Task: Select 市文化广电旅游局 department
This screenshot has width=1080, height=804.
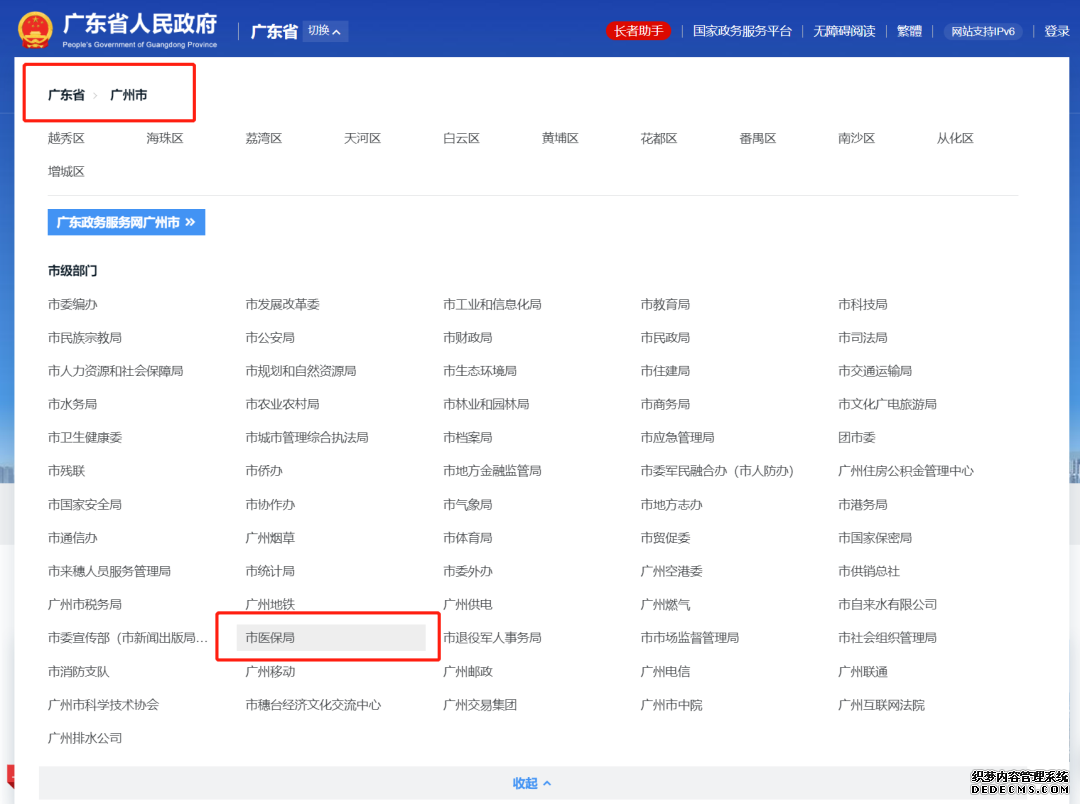Action: click(x=887, y=404)
